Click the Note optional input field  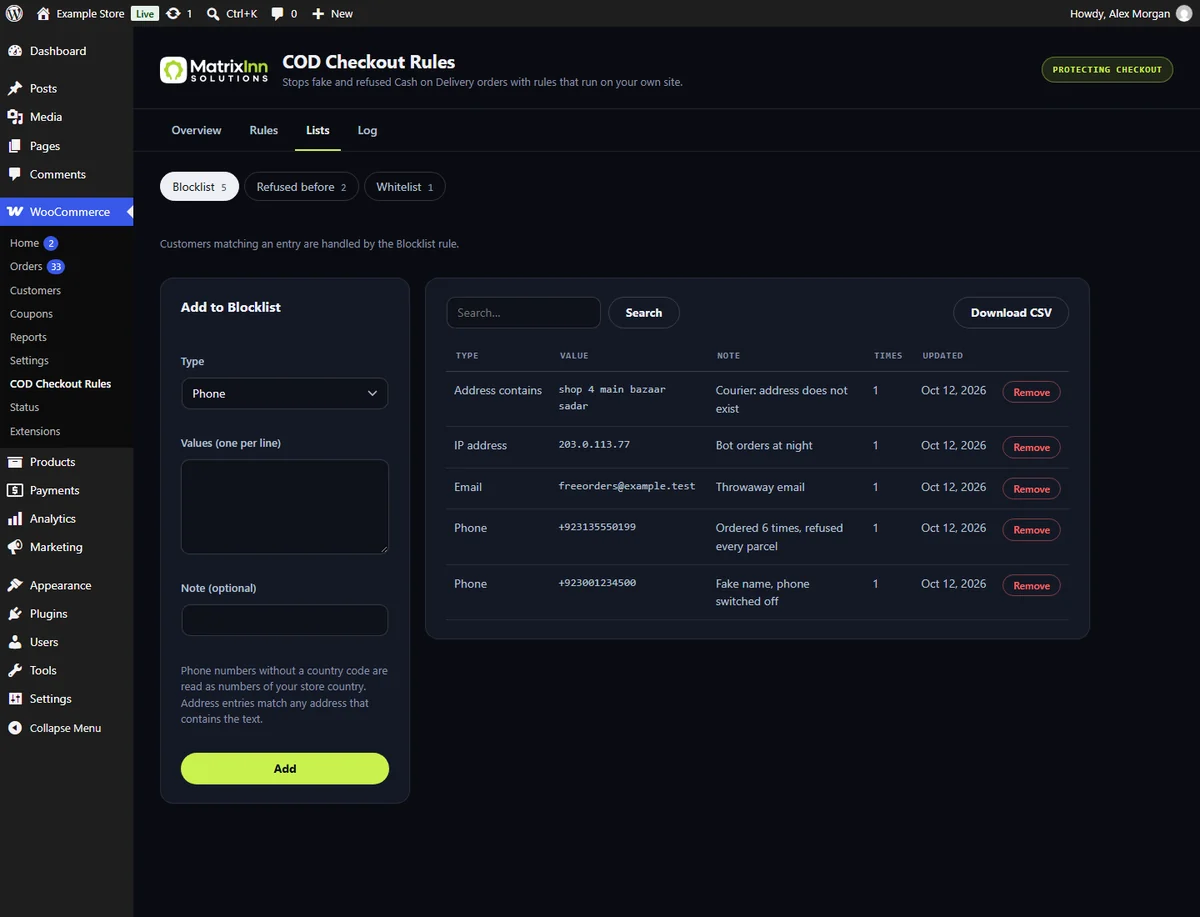tap(285, 620)
